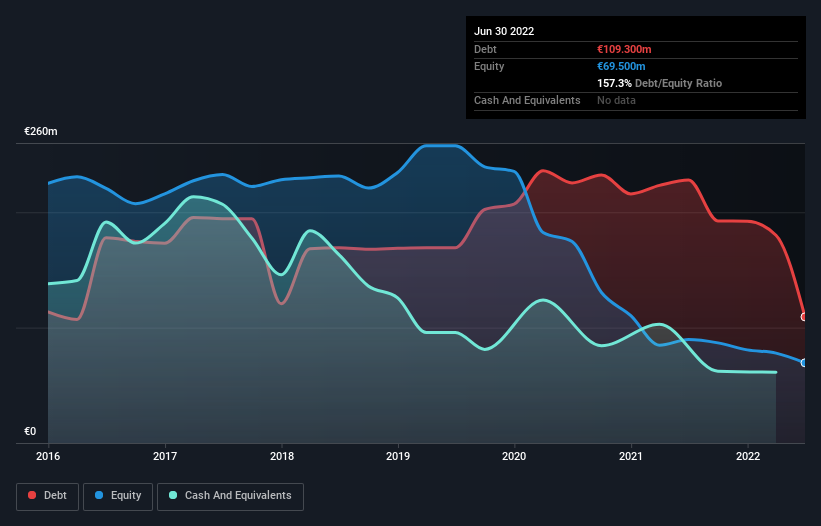Screen dimensions: 821x526
Task: Click the teal Cash And Equivalents legend dot
Action: coord(173,495)
